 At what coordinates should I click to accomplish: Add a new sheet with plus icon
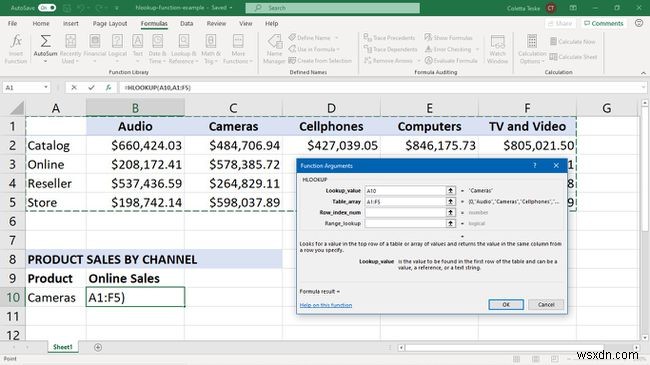(98, 347)
